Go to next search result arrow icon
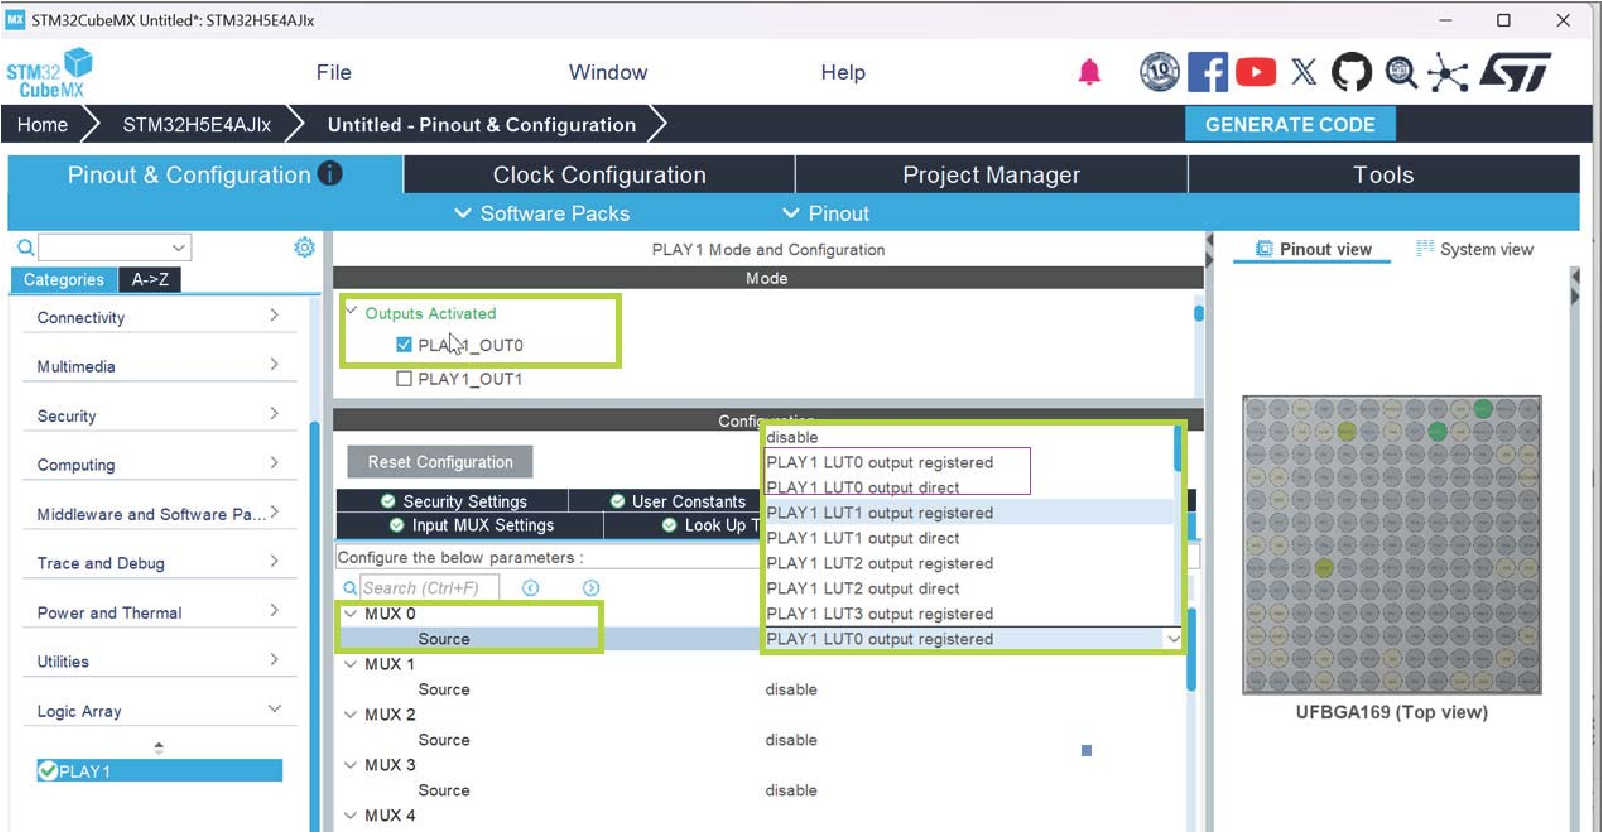 click(x=591, y=588)
